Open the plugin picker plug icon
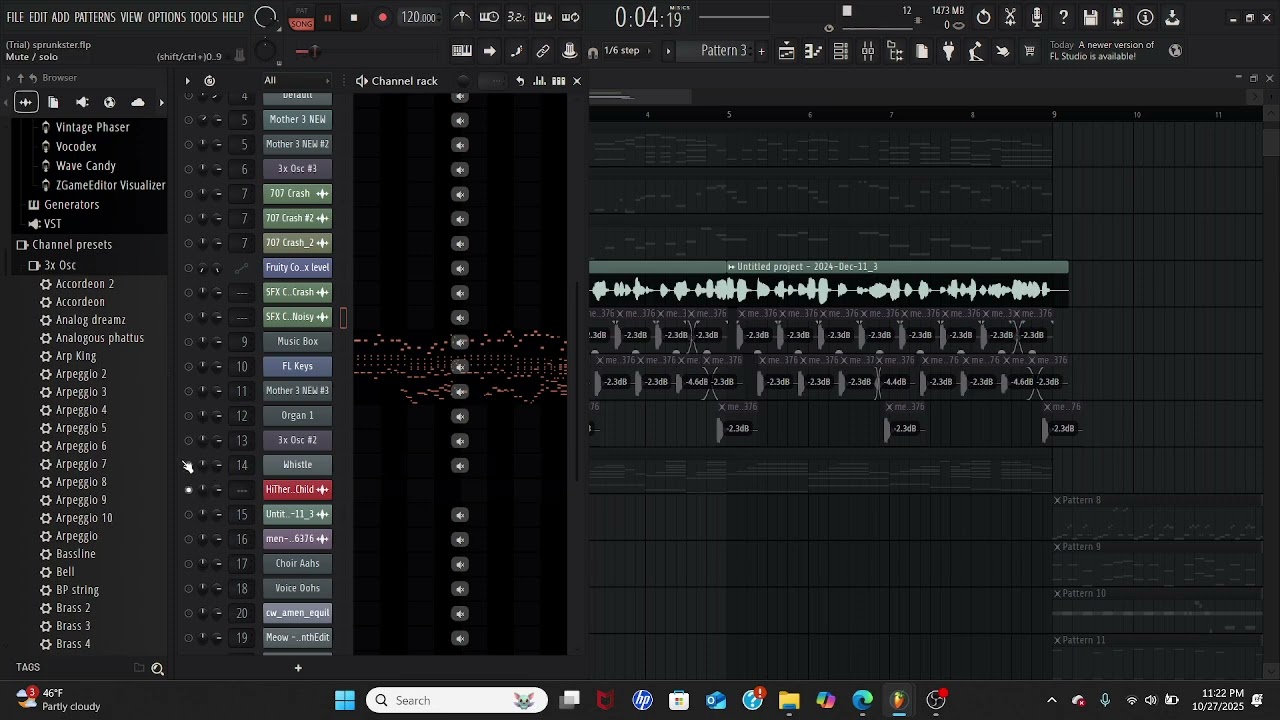This screenshot has width=1280, height=720. (949, 51)
